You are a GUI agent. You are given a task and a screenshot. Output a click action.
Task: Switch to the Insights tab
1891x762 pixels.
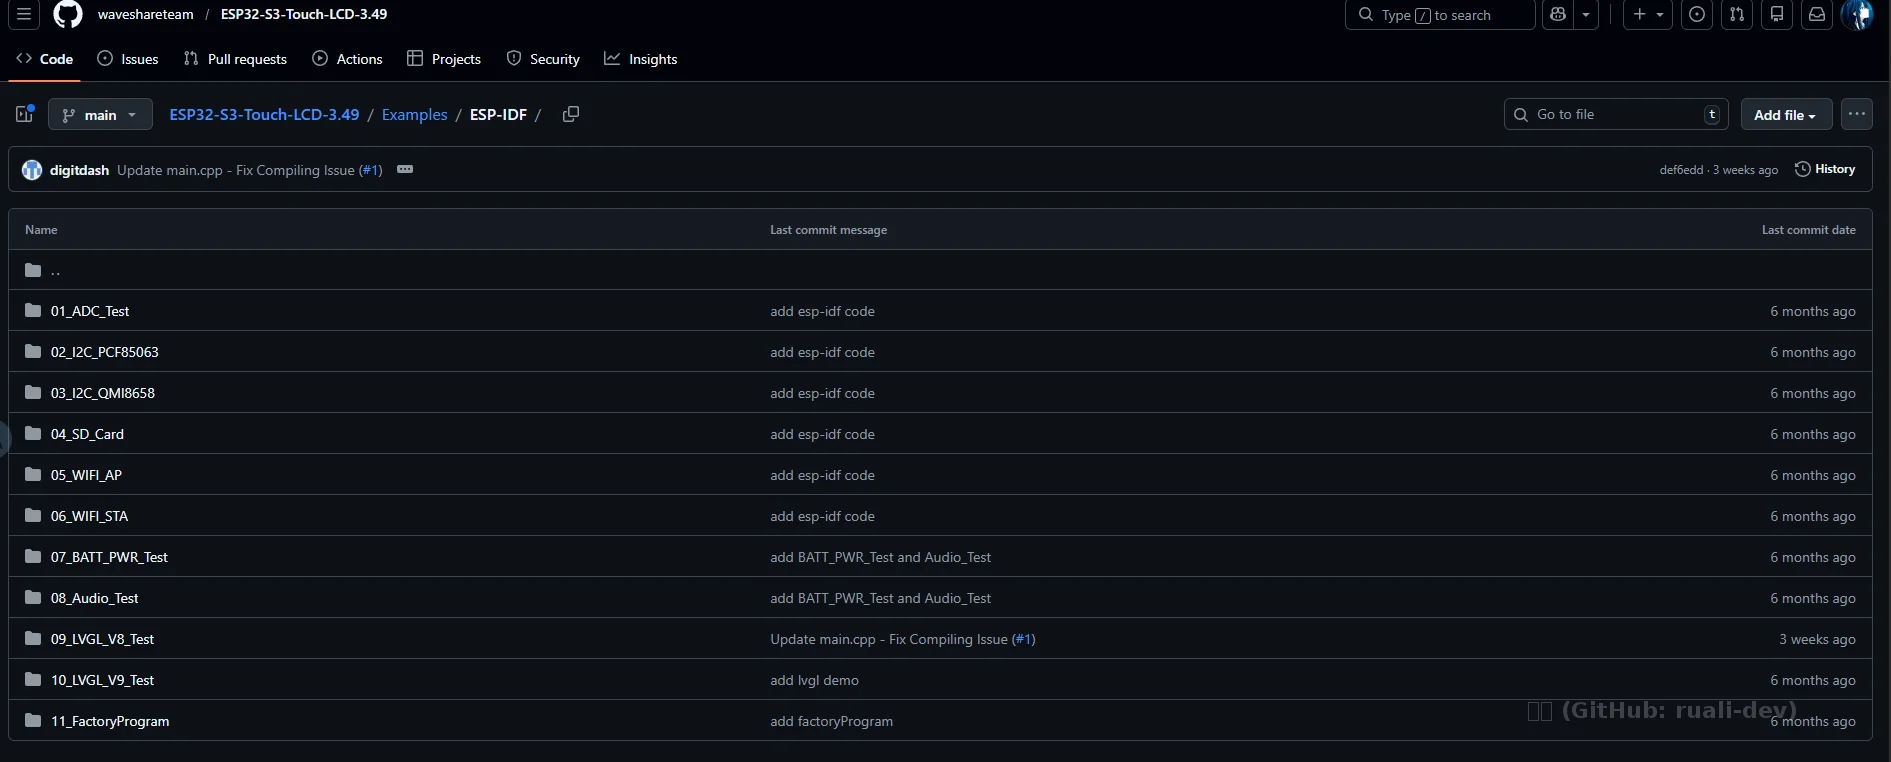pyautogui.click(x=640, y=59)
